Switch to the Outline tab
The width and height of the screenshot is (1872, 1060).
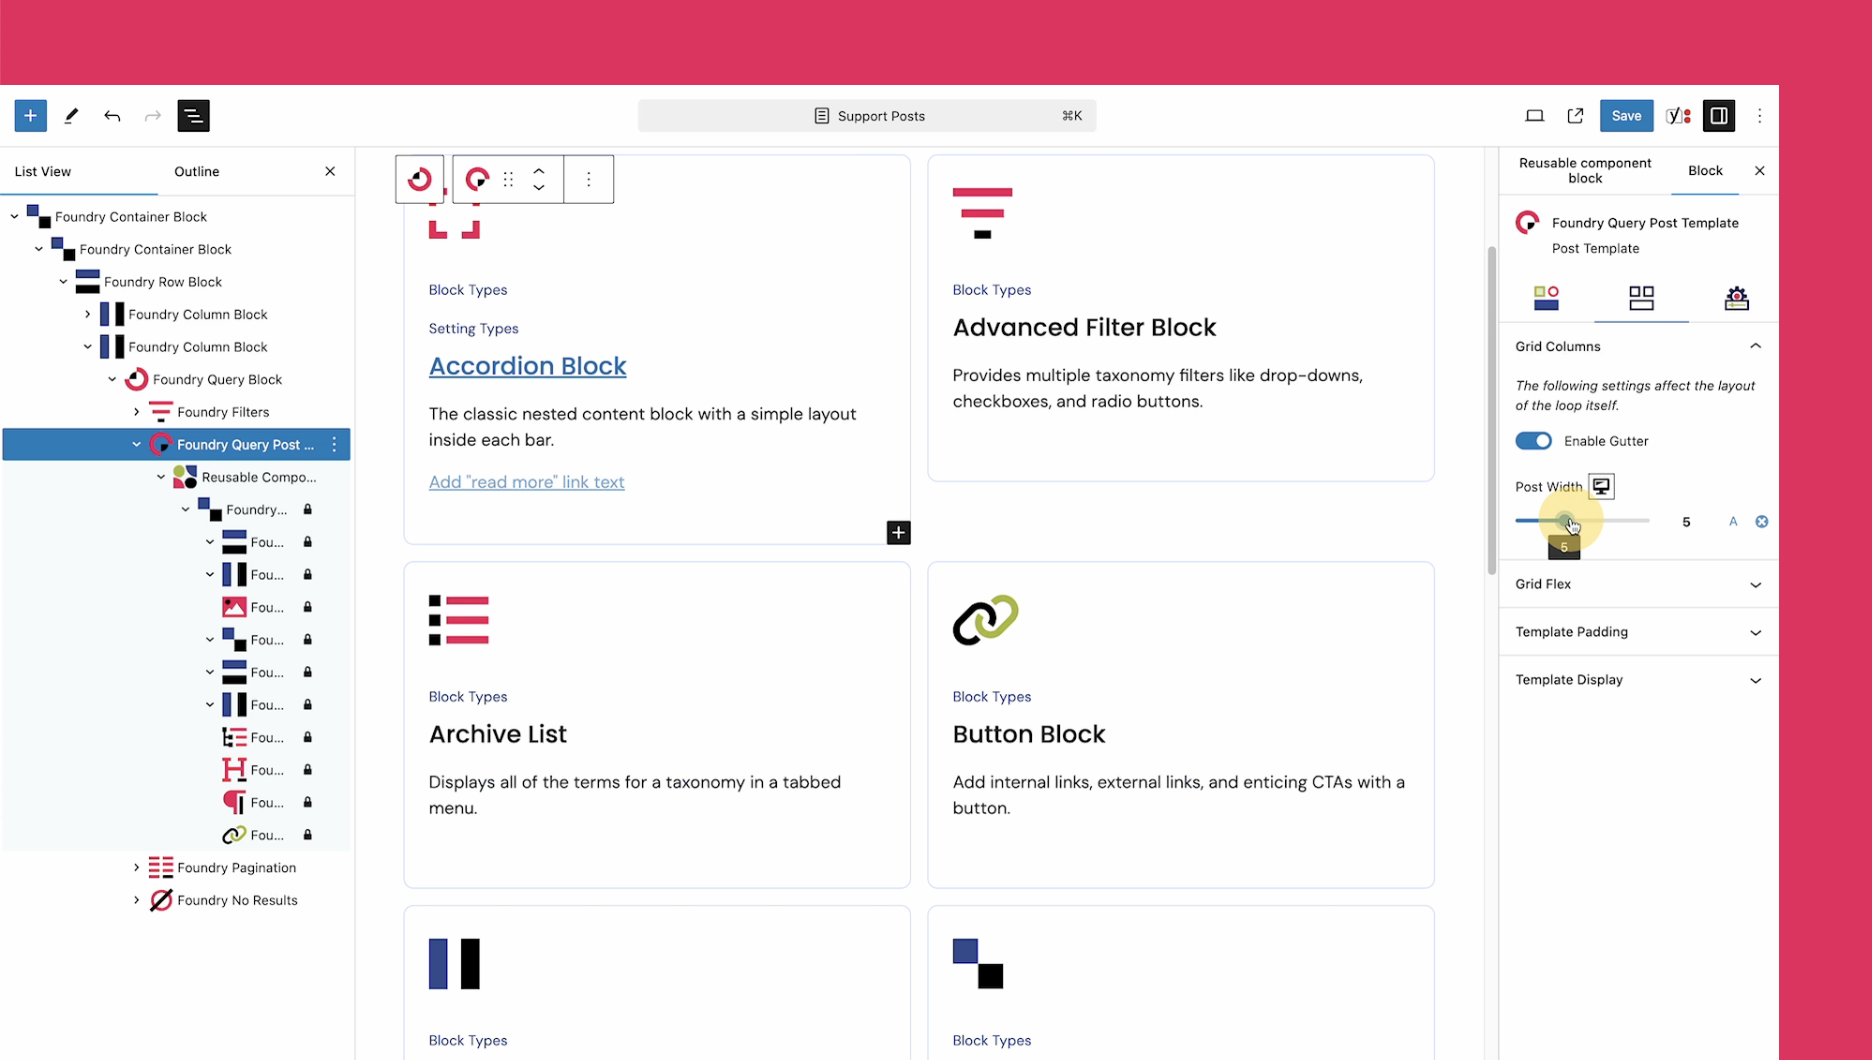click(197, 171)
